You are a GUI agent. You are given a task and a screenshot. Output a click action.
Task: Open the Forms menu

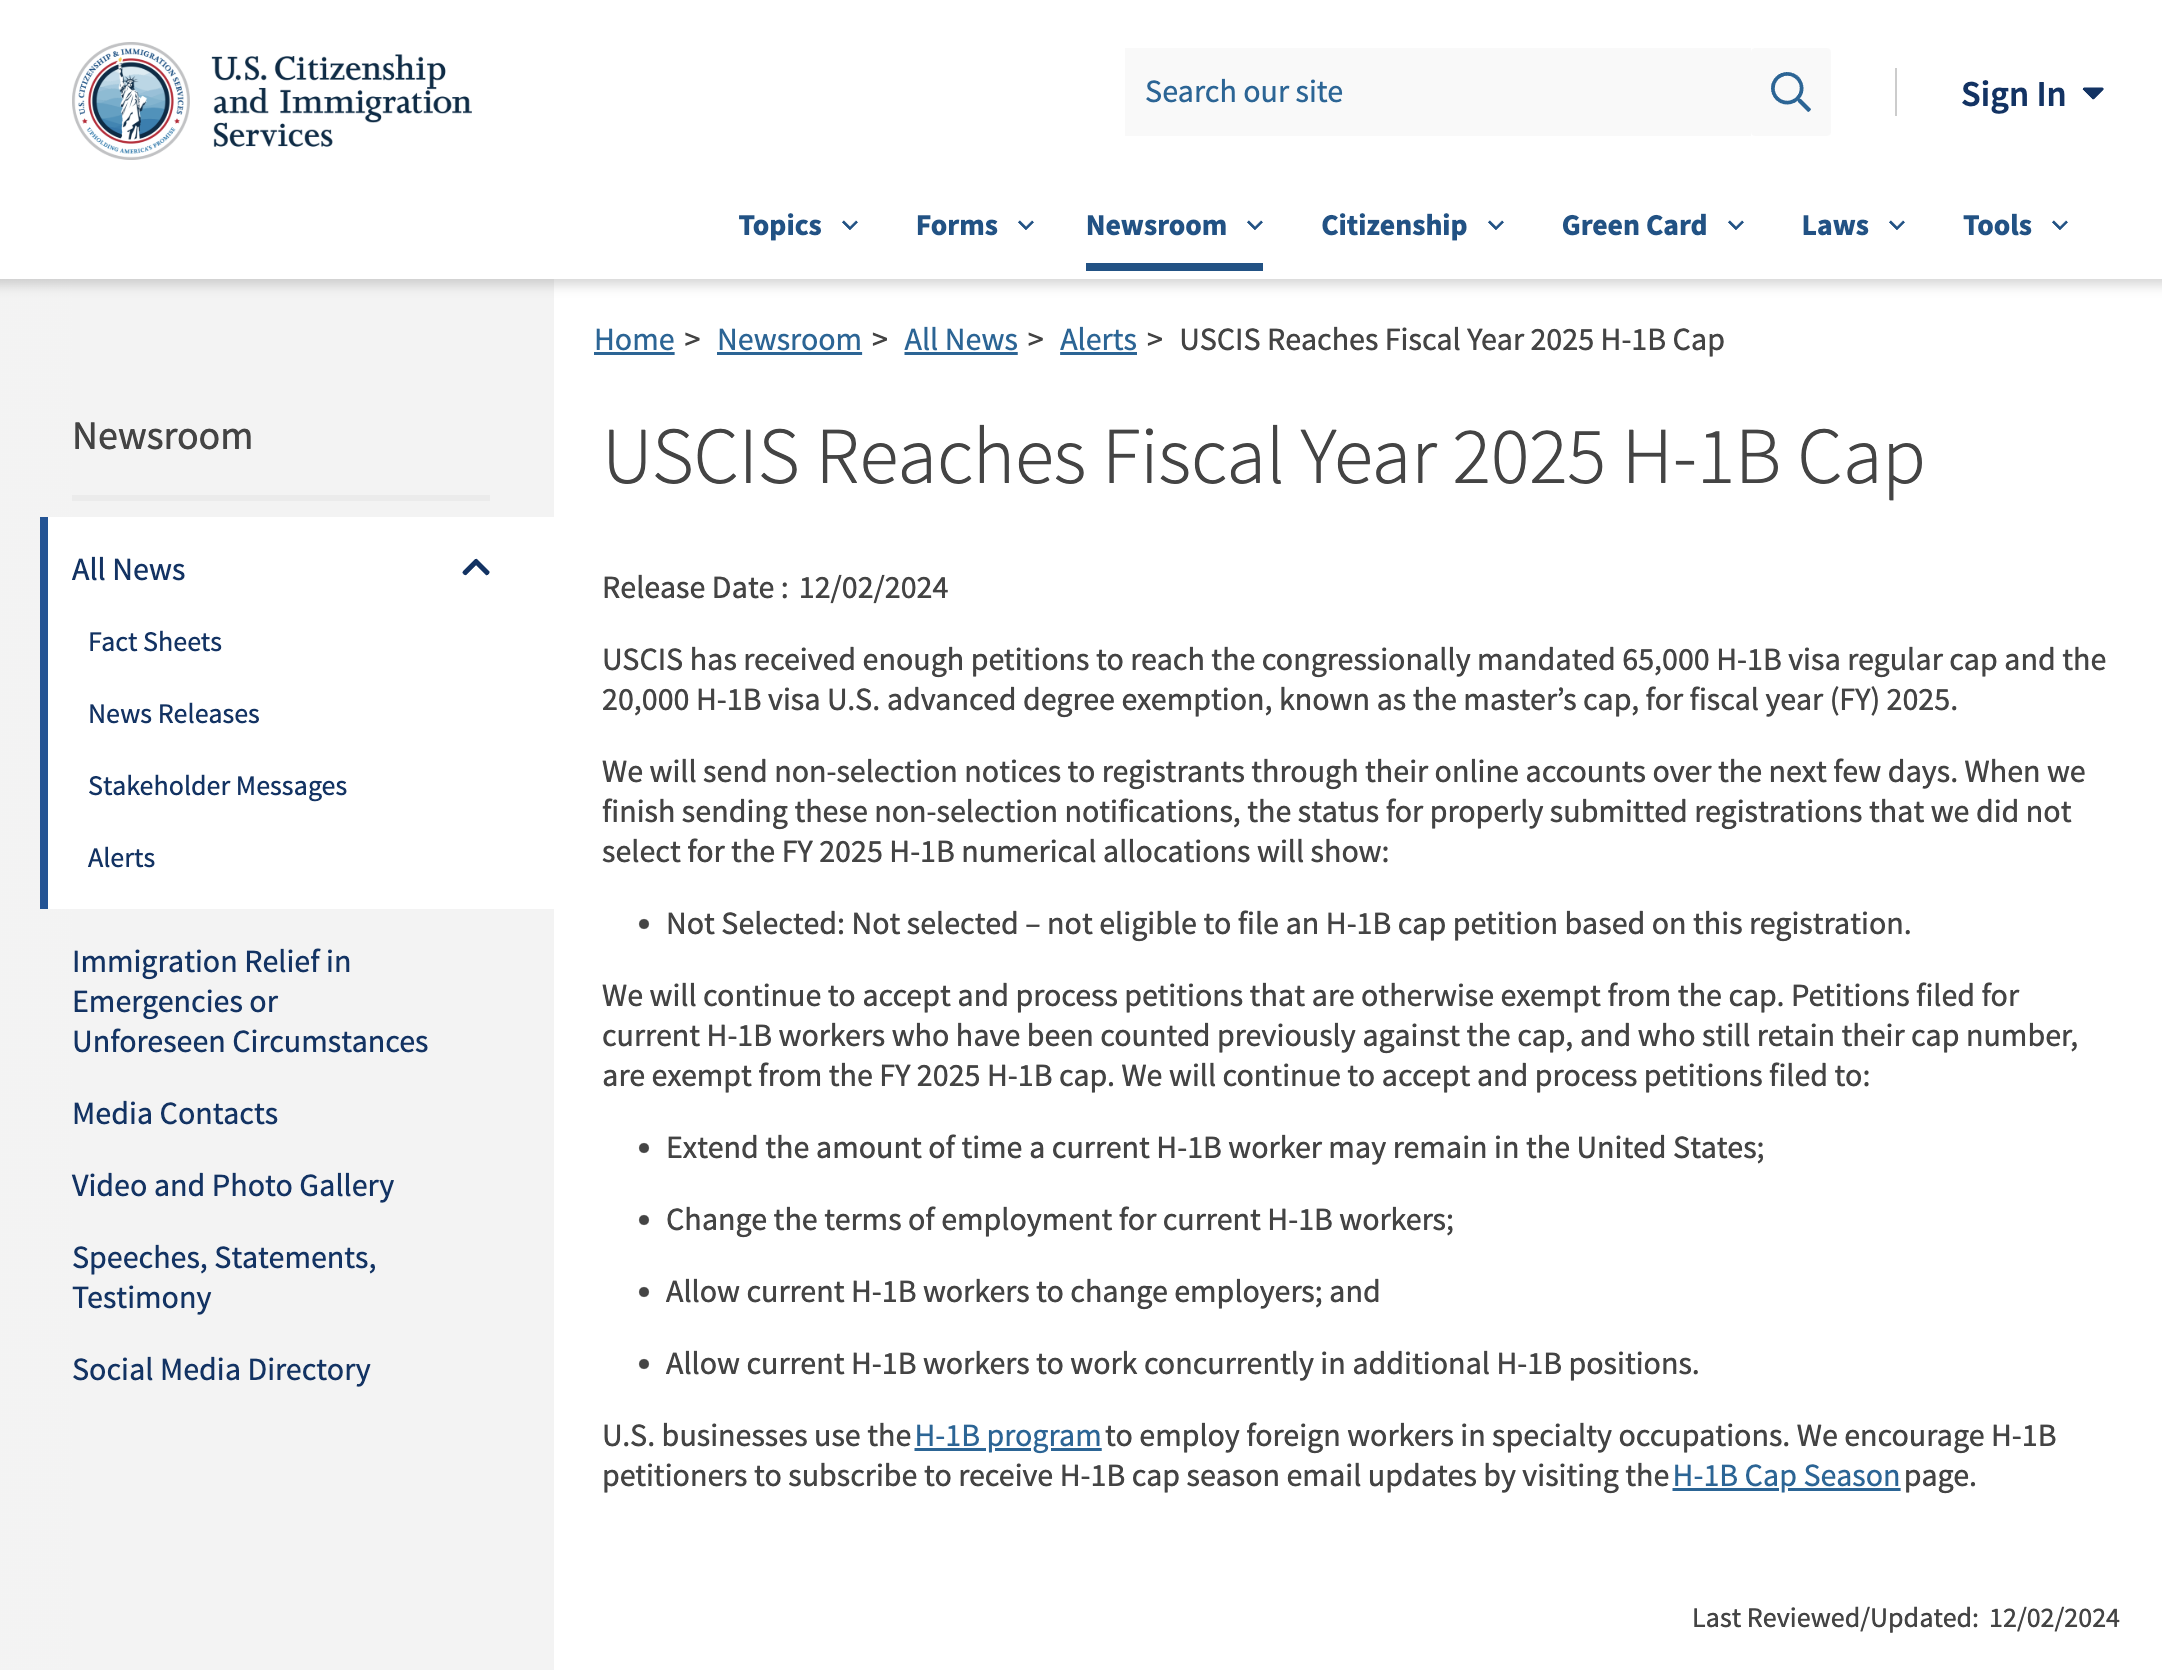tap(957, 225)
